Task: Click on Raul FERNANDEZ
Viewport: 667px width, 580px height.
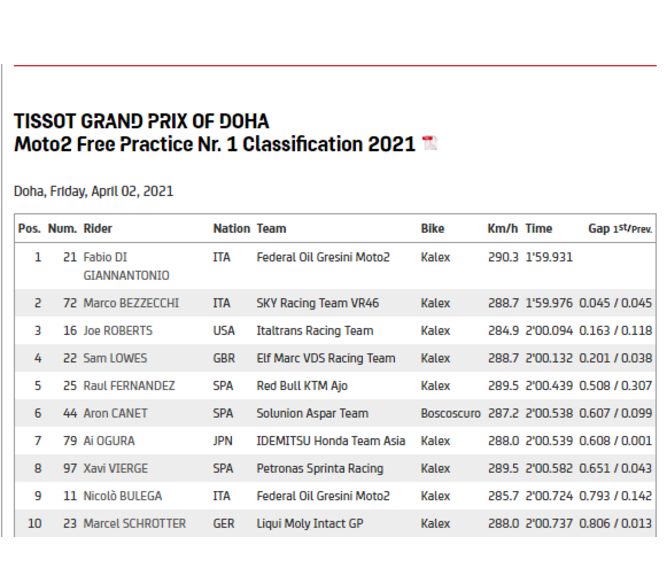Action: click(x=129, y=386)
